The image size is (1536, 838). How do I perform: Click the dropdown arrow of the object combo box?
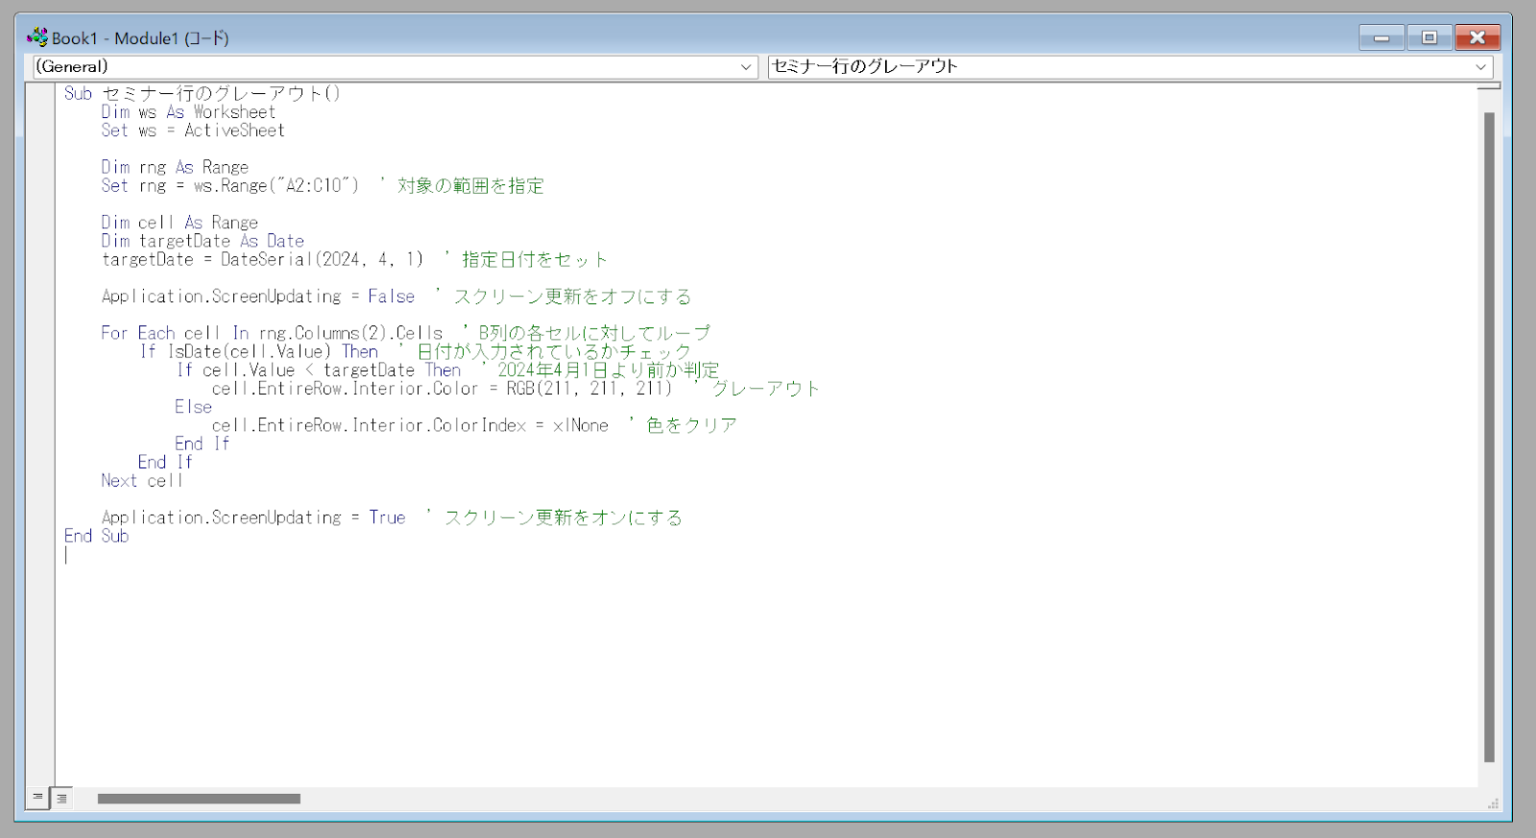[x=747, y=66]
